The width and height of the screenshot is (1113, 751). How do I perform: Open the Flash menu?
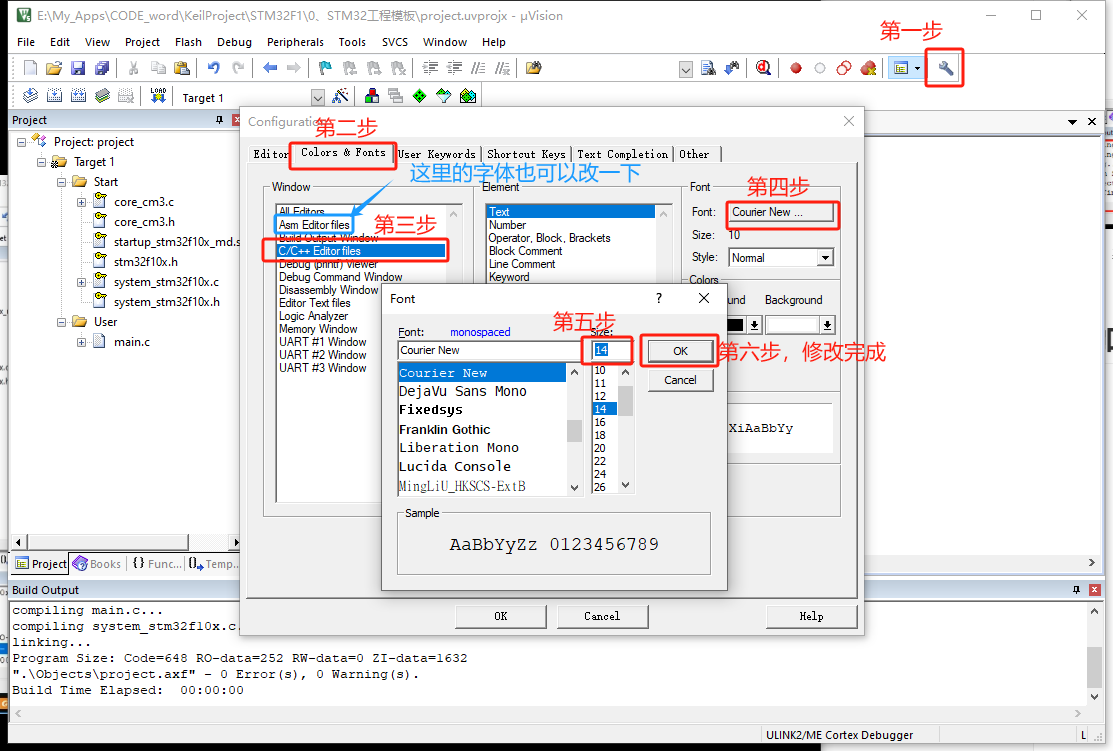[188, 42]
